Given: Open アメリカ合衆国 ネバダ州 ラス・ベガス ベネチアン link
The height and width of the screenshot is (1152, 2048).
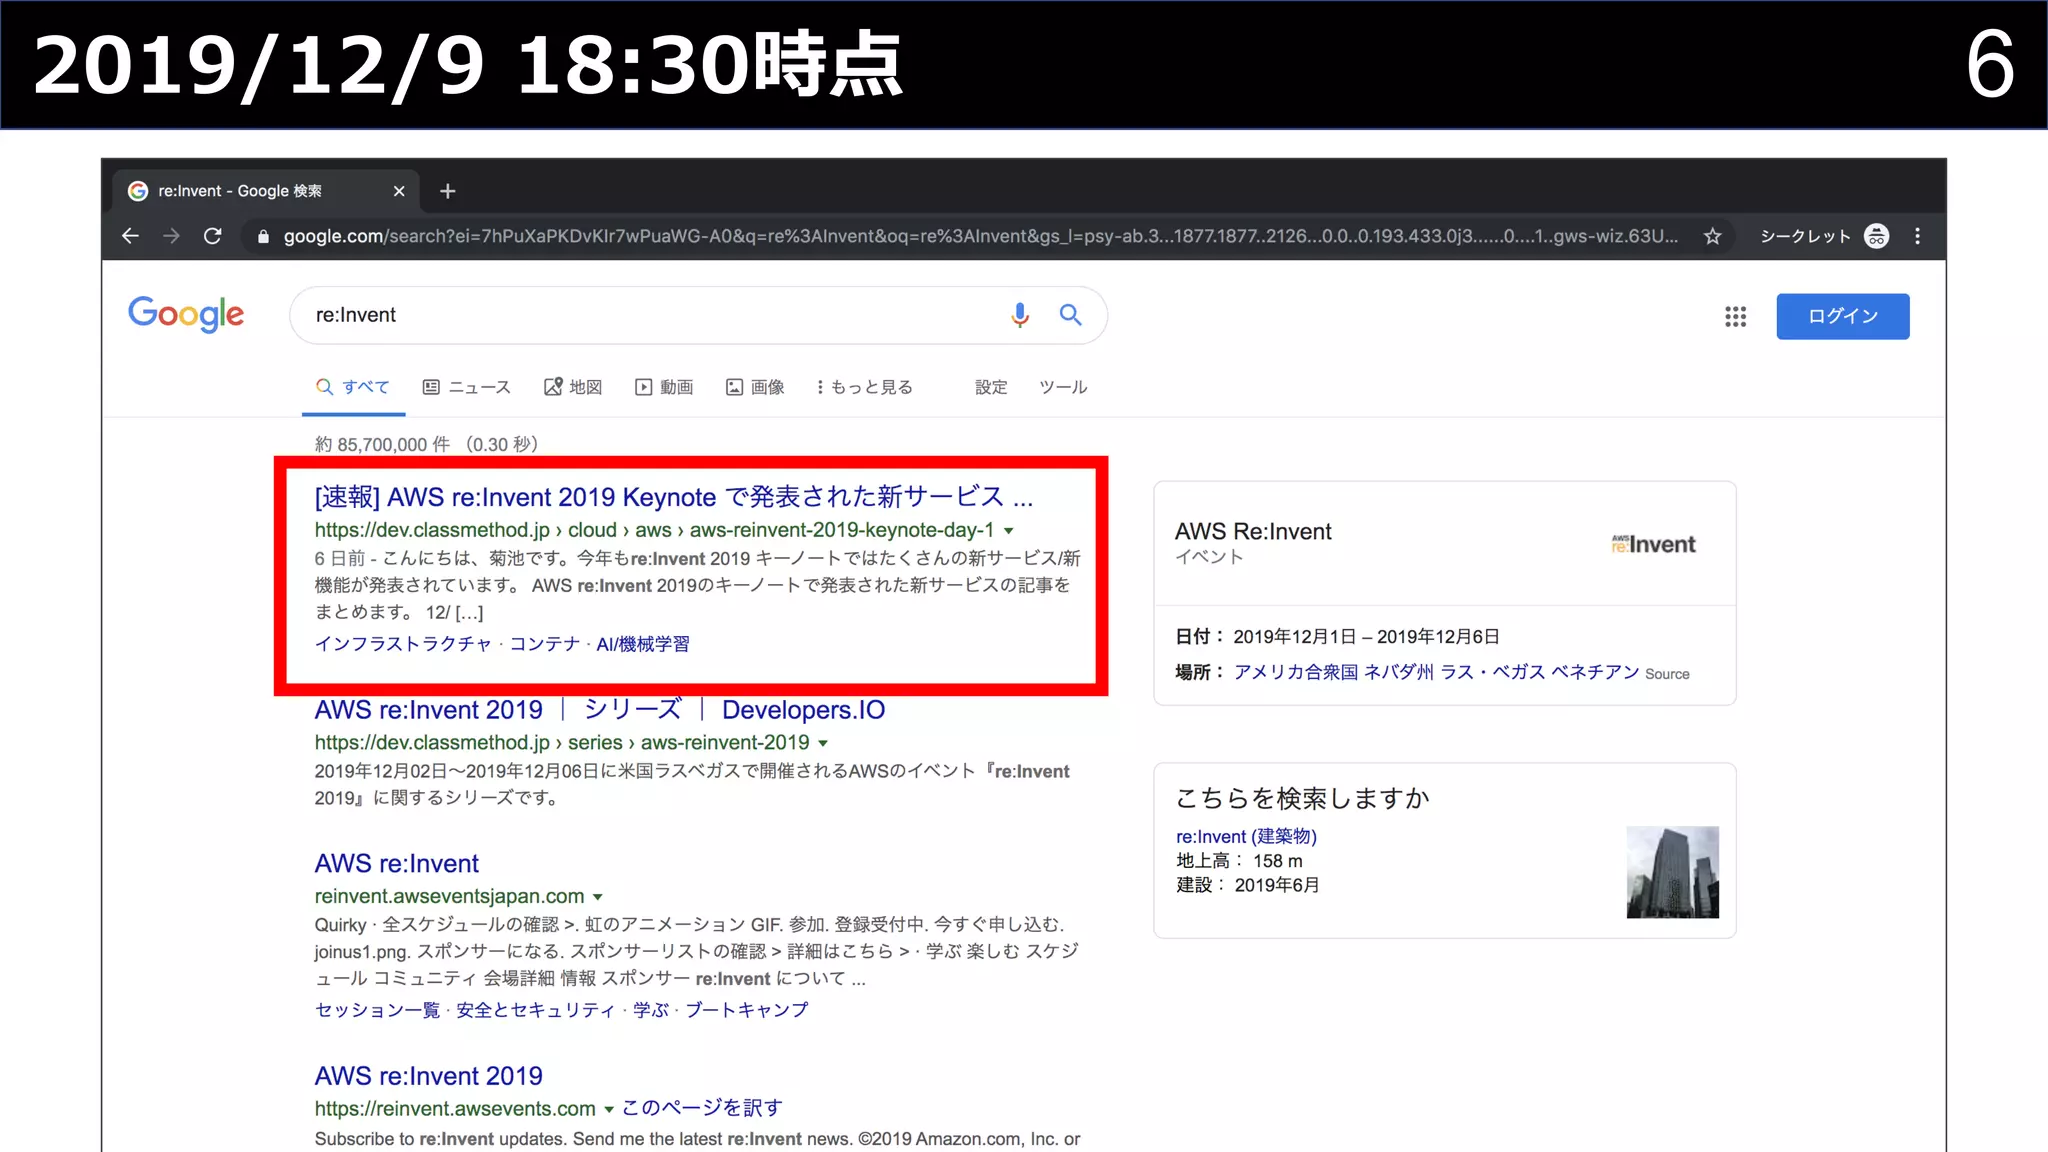Looking at the screenshot, I should [x=1436, y=672].
